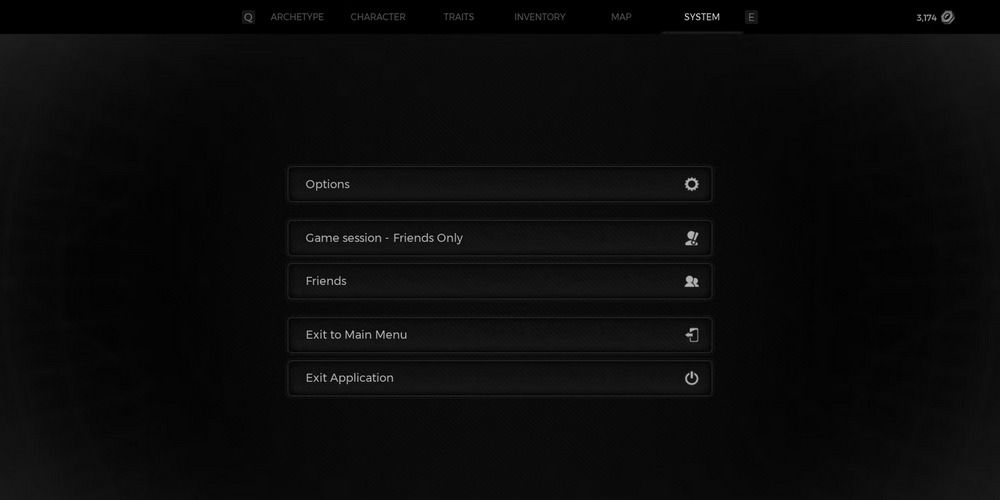Image resolution: width=1000 pixels, height=500 pixels.
Task: Go to the Traits tab
Action: [459, 17]
